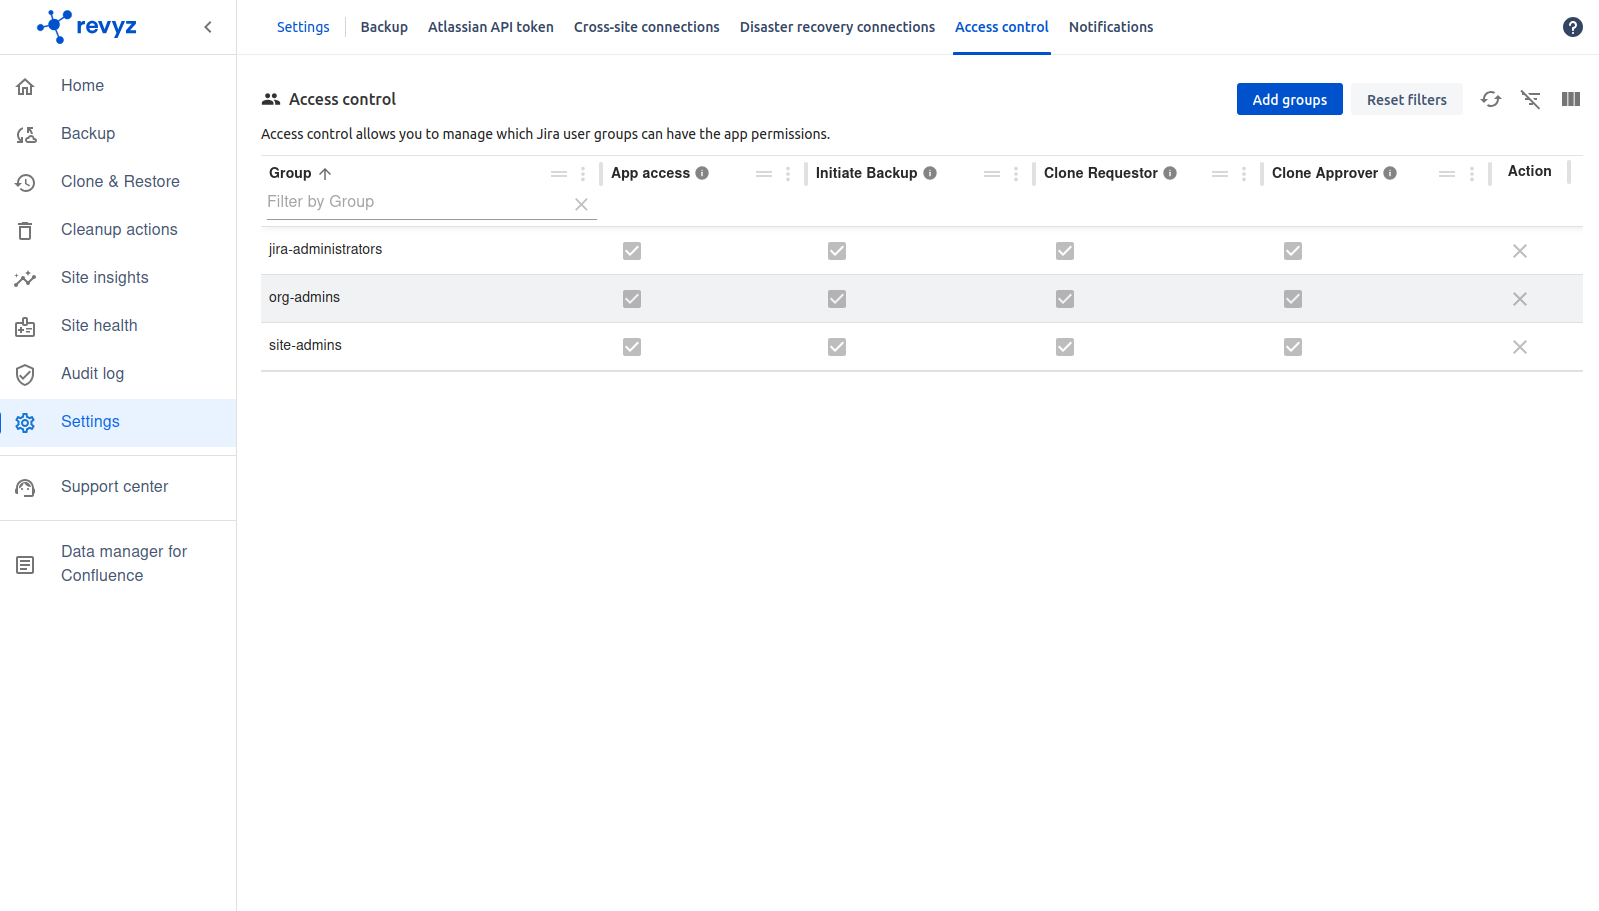Click the App access info icon
The width and height of the screenshot is (1599, 911).
[x=702, y=173]
